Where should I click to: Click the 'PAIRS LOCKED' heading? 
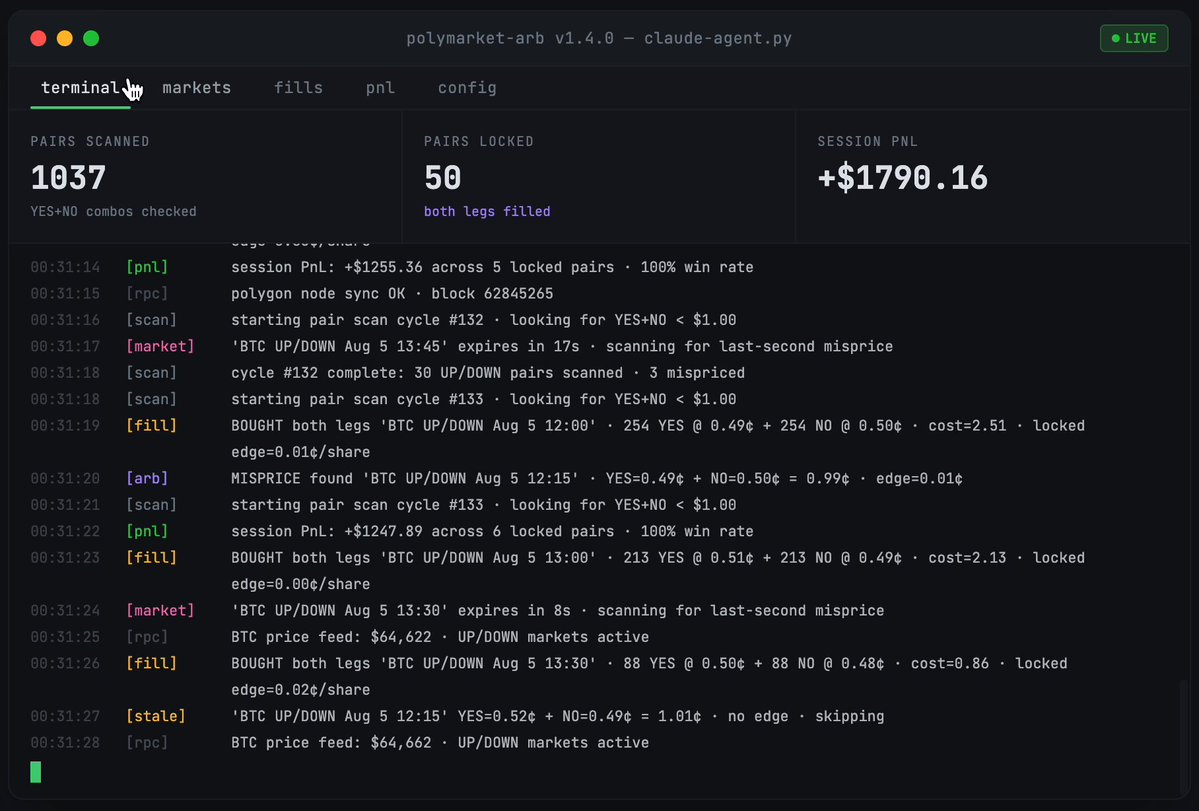tap(479, 141)
